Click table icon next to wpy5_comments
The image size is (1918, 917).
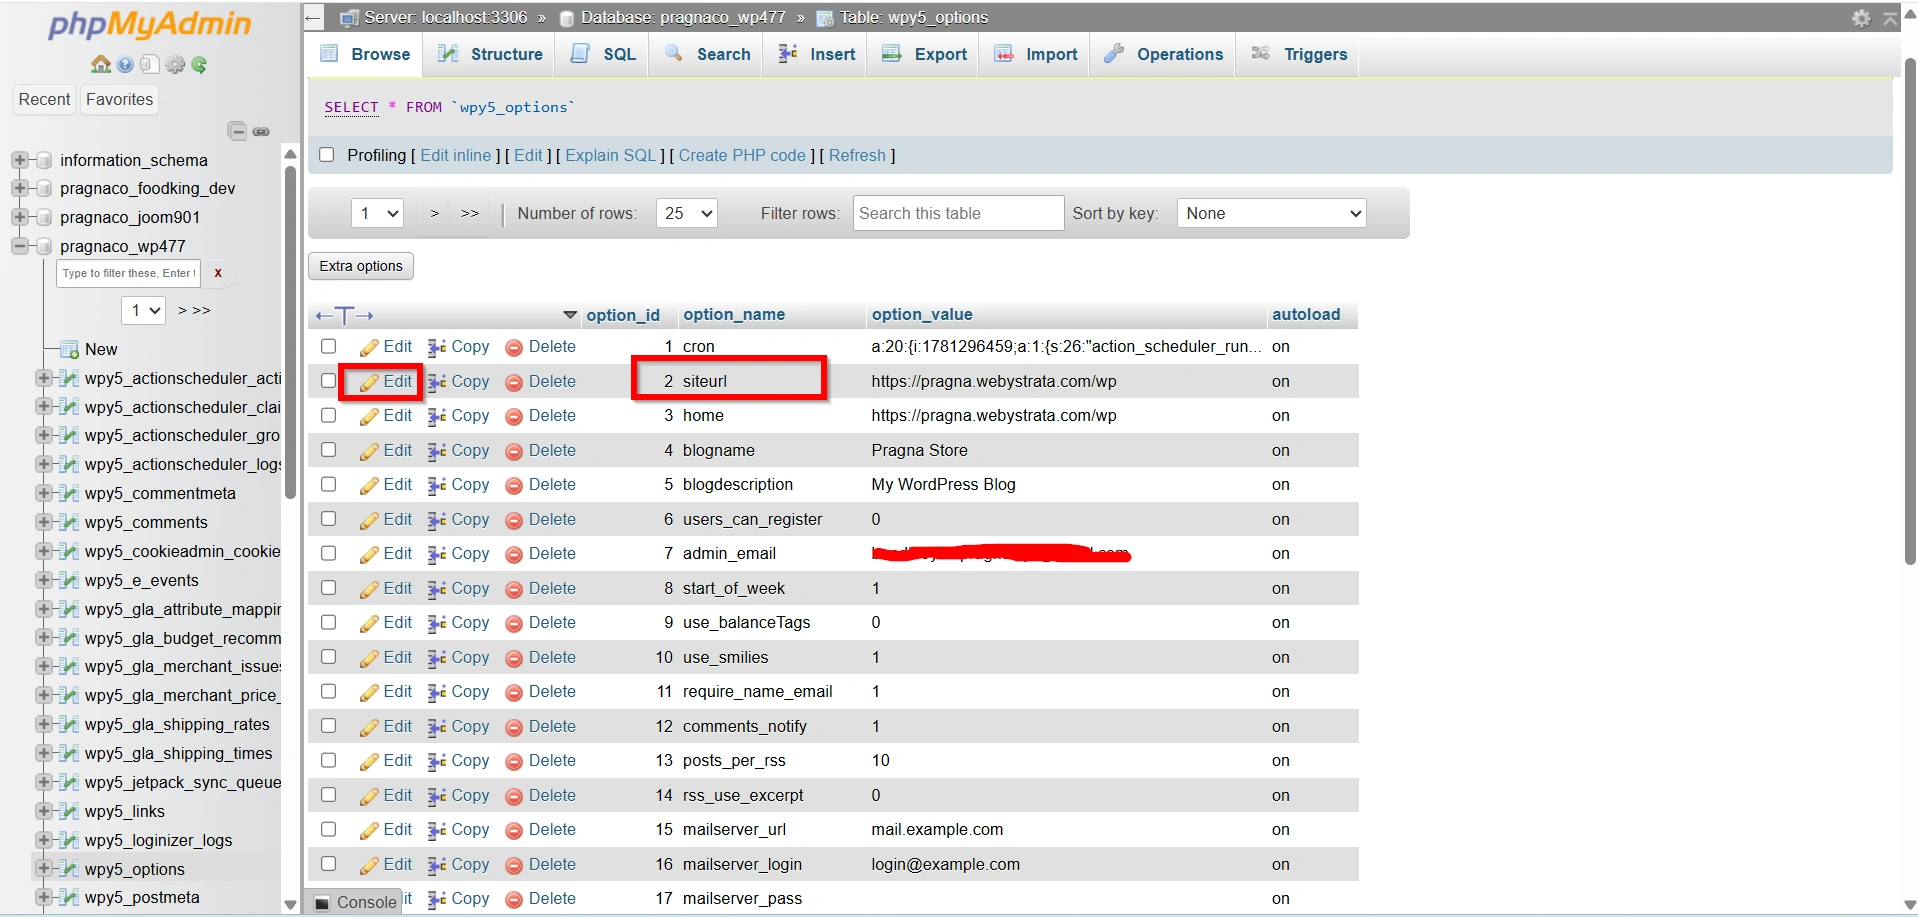(x=69, y=522)
